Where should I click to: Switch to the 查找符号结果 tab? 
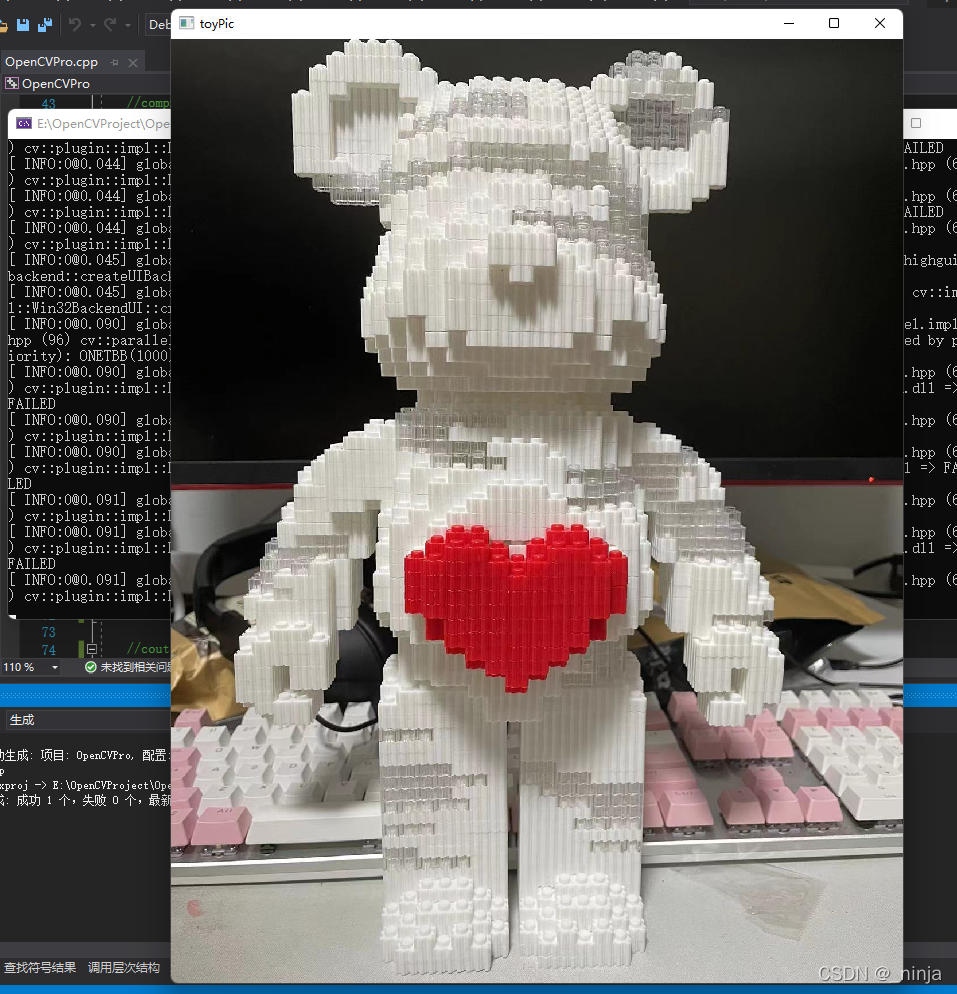tap(40, 967)
